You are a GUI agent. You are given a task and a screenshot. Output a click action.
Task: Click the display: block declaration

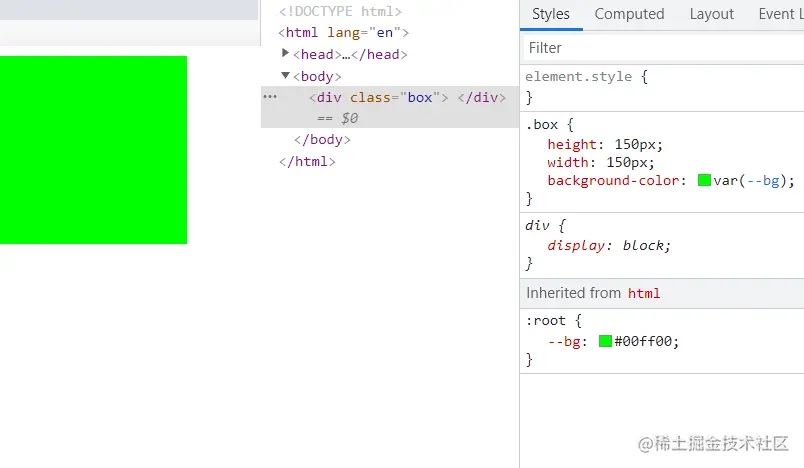(609, 246)
